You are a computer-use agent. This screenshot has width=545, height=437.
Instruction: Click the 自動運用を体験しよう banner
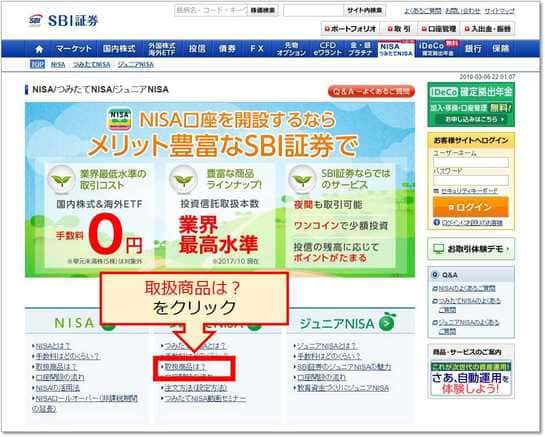click(471, 379)
